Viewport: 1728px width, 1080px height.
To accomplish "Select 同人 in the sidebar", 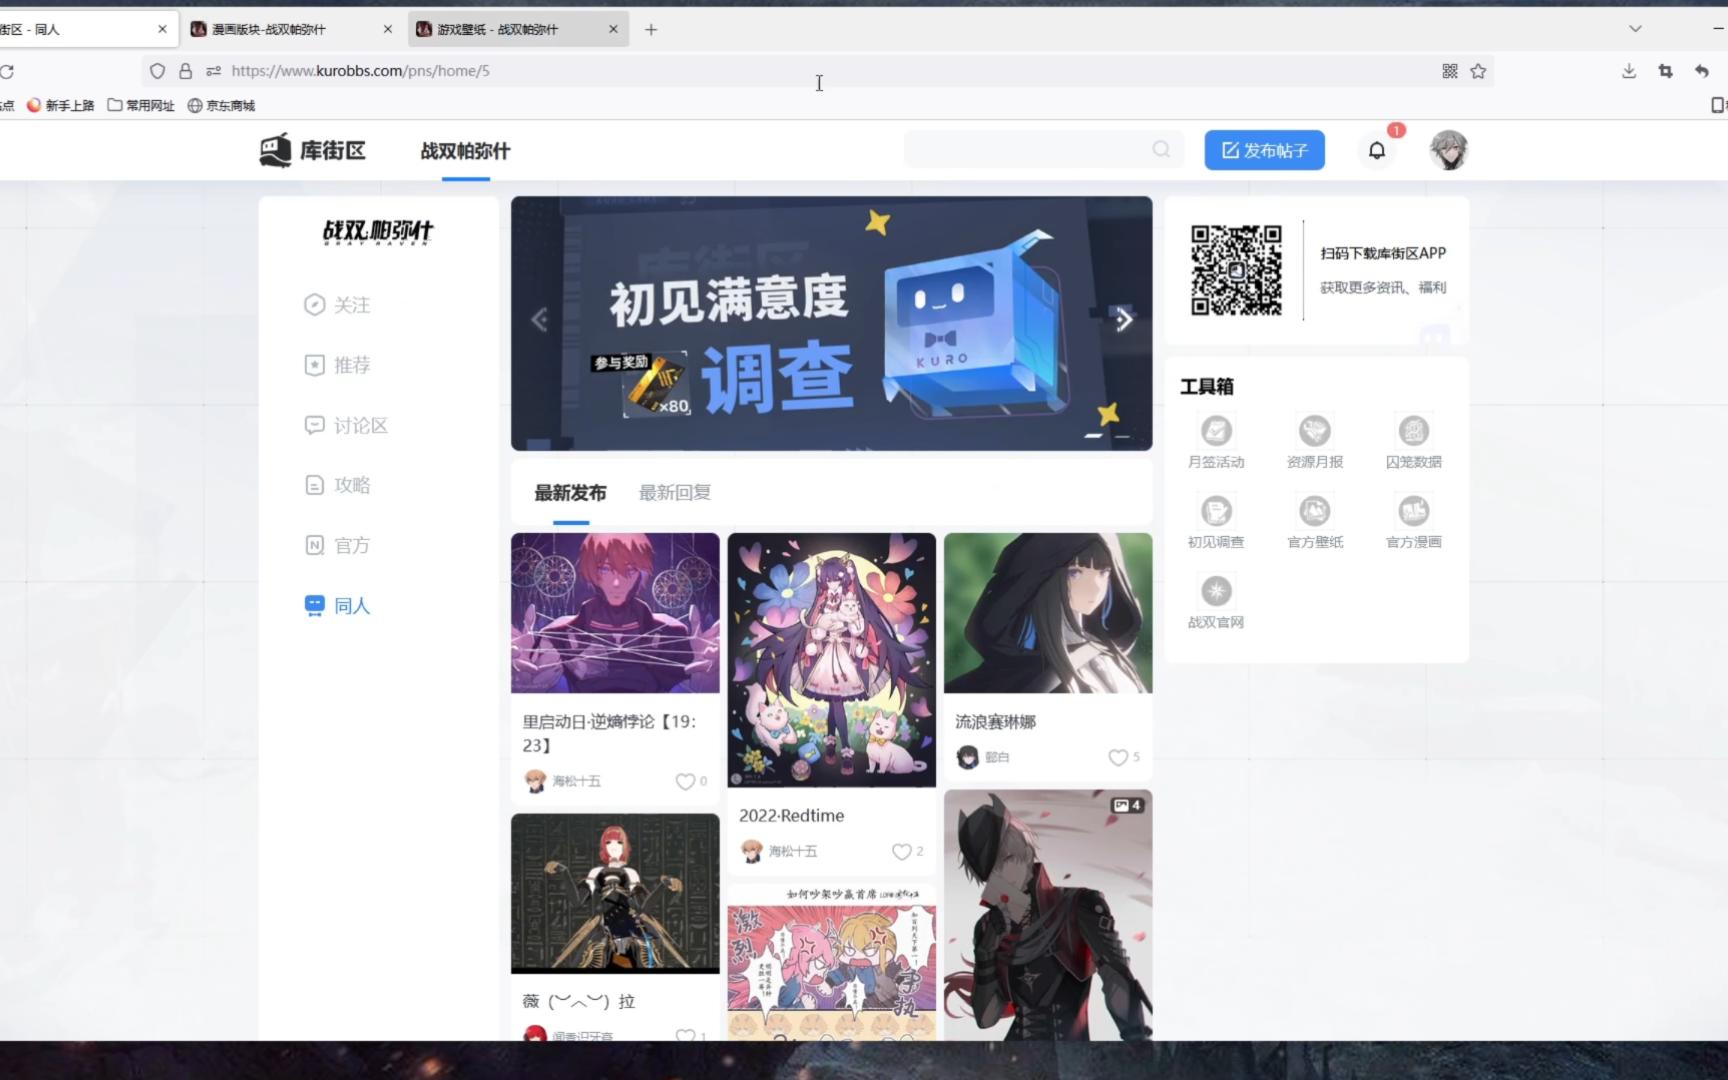I will (337, 605).
